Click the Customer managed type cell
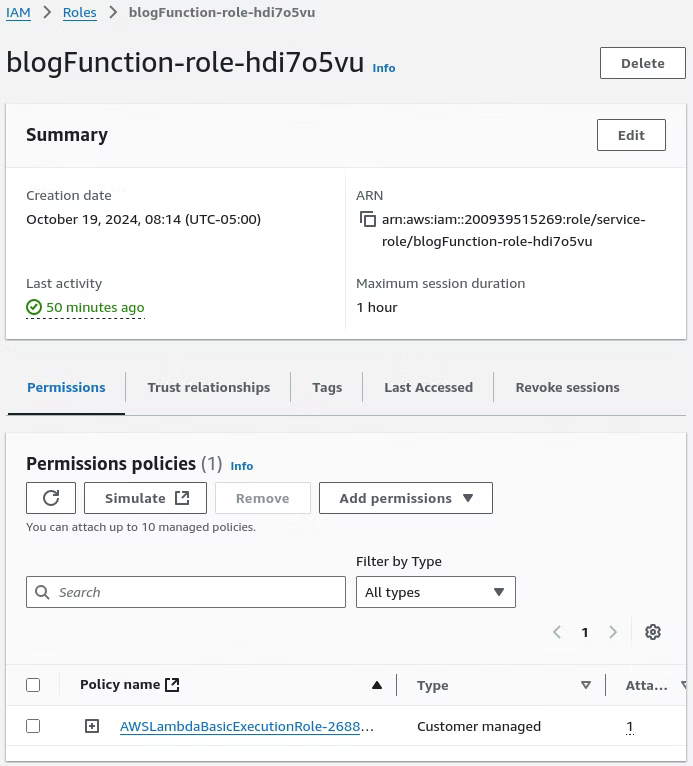Screen dimensions: 693x766 click(479, 726)
